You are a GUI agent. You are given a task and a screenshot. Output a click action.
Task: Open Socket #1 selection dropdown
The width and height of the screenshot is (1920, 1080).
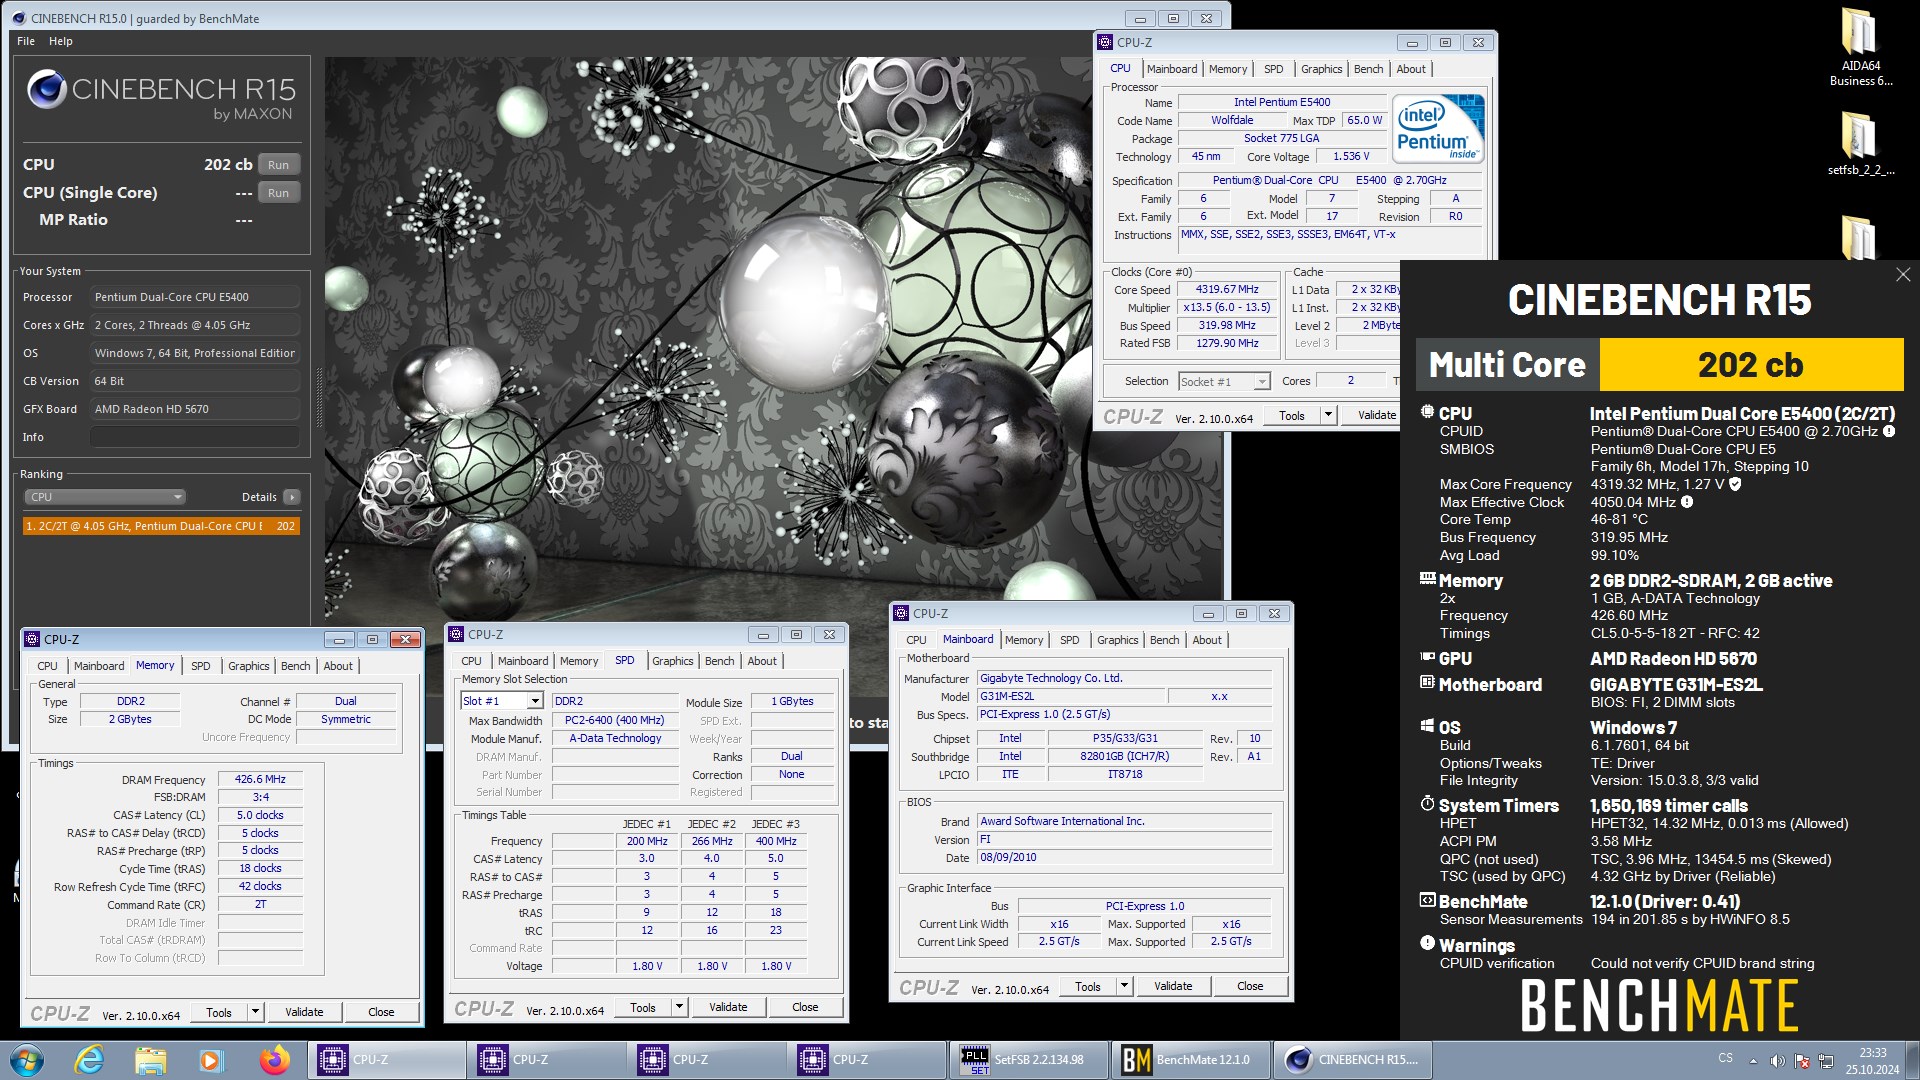[1224, 381]
